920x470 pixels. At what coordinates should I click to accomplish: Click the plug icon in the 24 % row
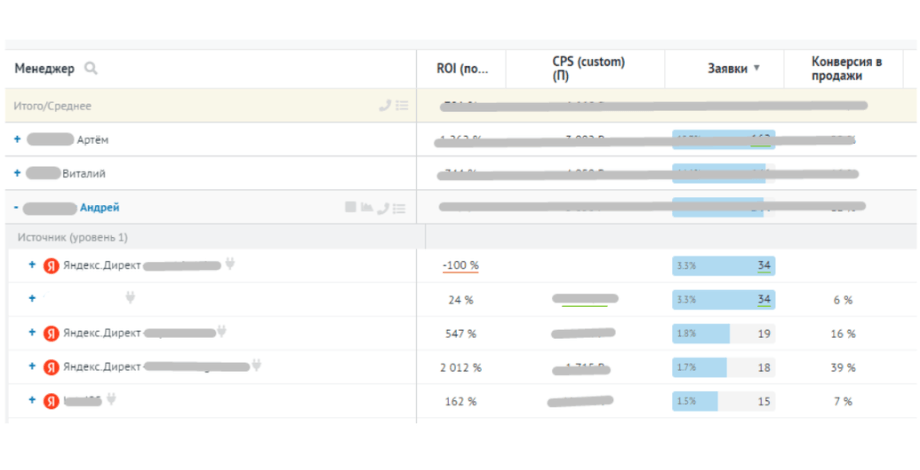[129, 298]
